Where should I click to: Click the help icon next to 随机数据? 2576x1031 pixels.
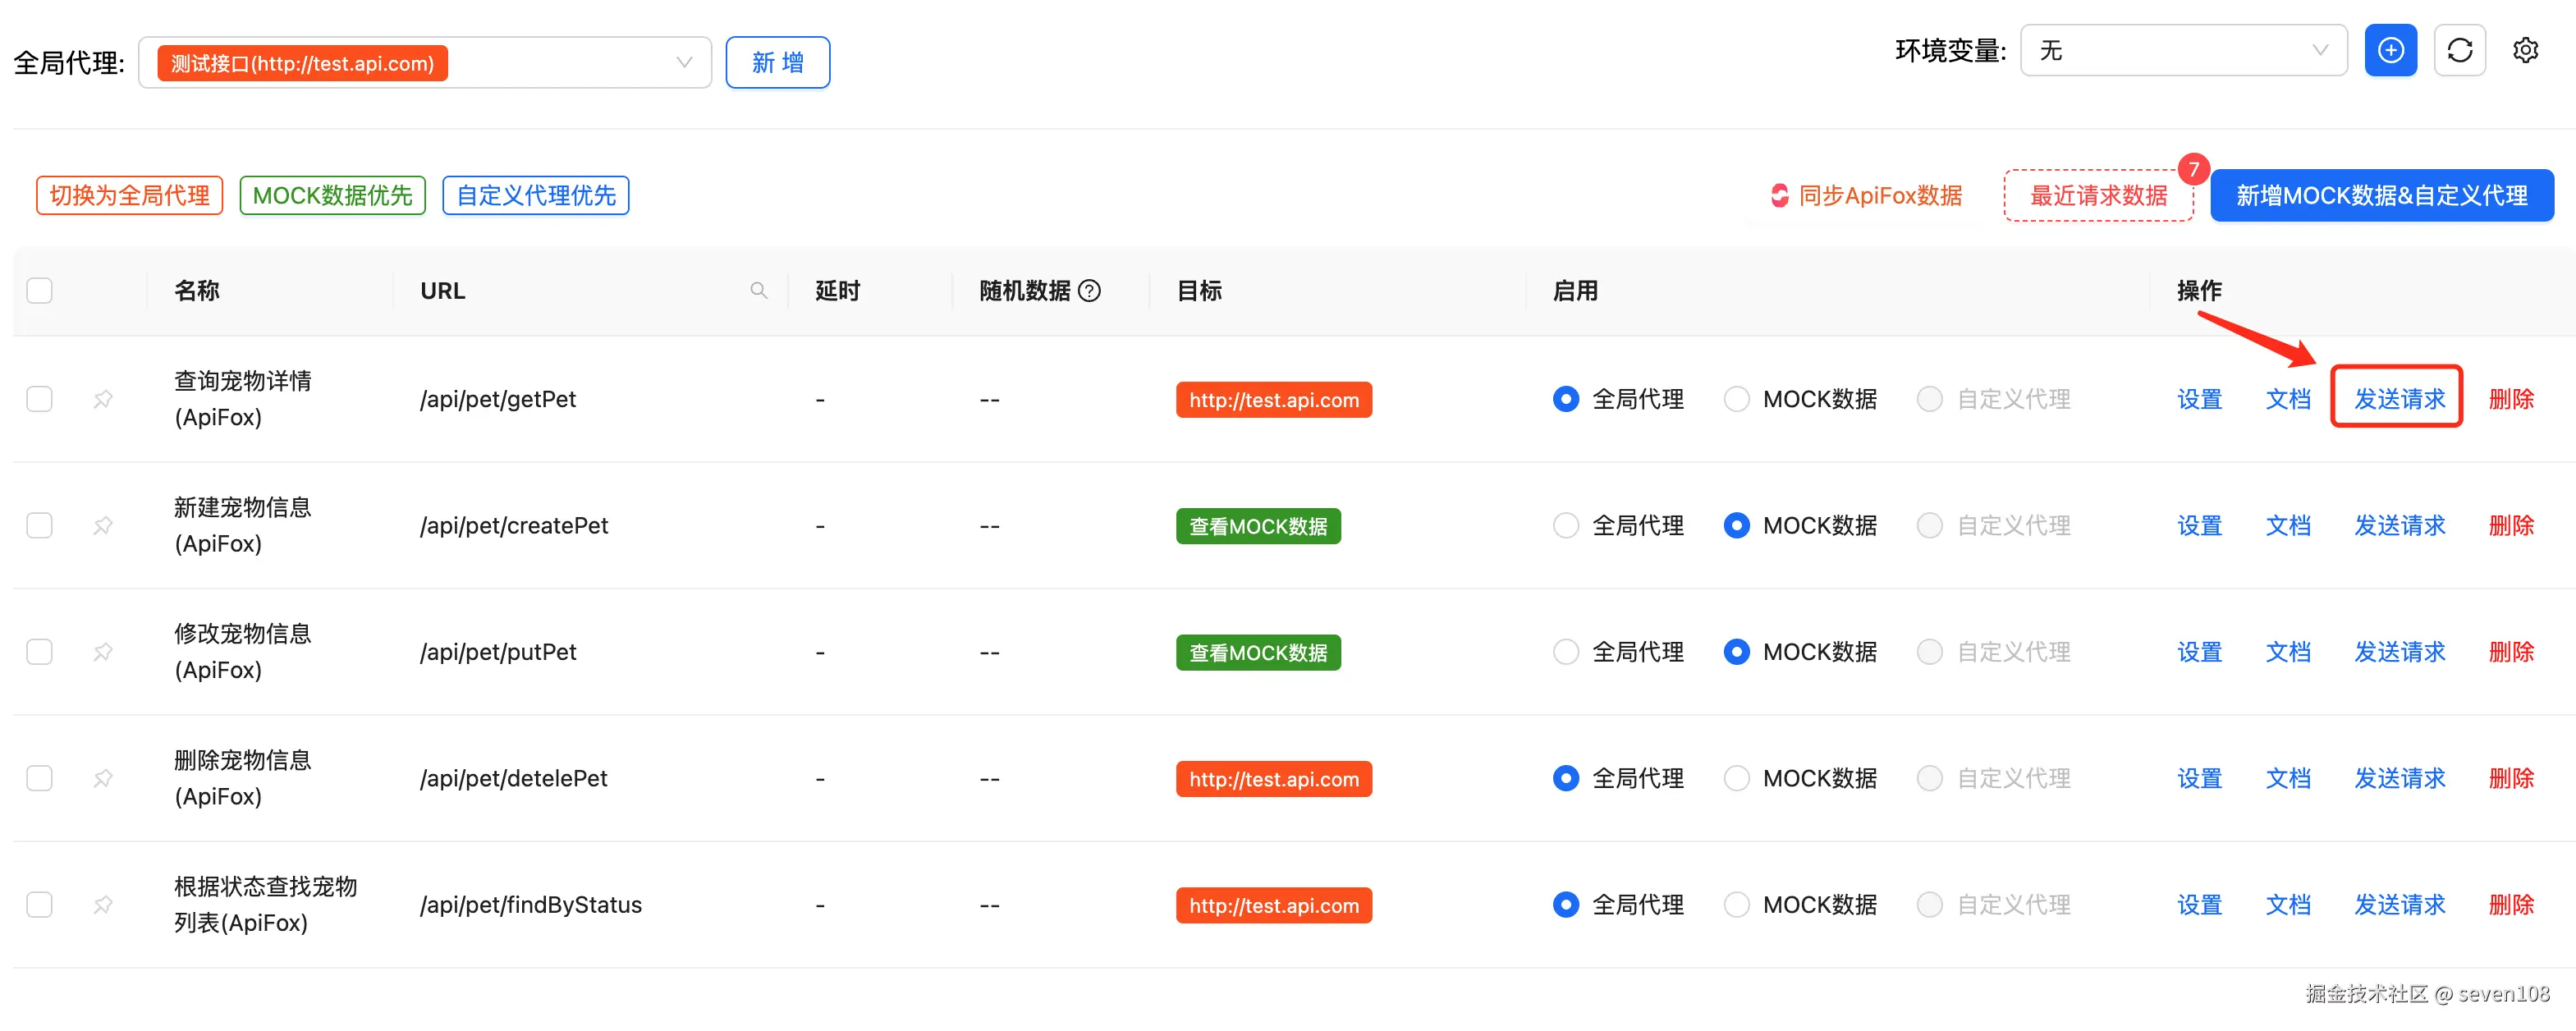pos(1090,291)
